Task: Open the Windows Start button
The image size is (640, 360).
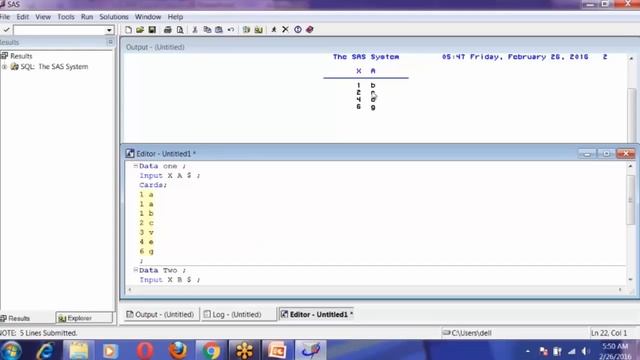Action: point(11,350)
